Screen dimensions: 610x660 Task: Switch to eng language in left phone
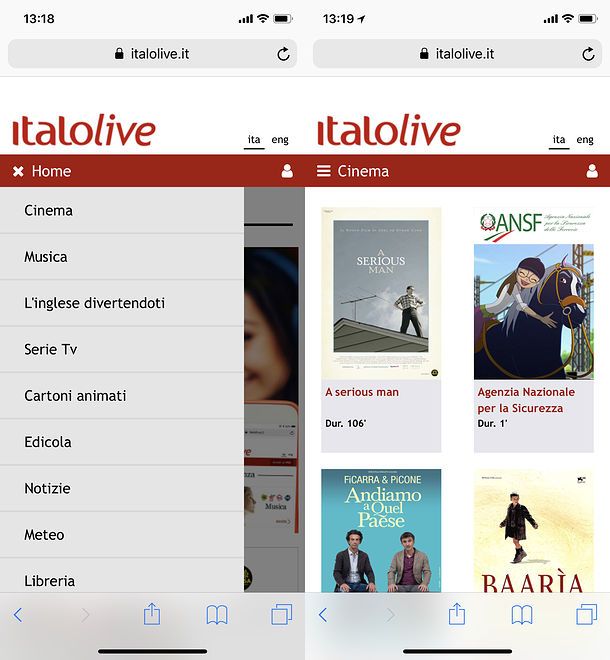point(280,140)
